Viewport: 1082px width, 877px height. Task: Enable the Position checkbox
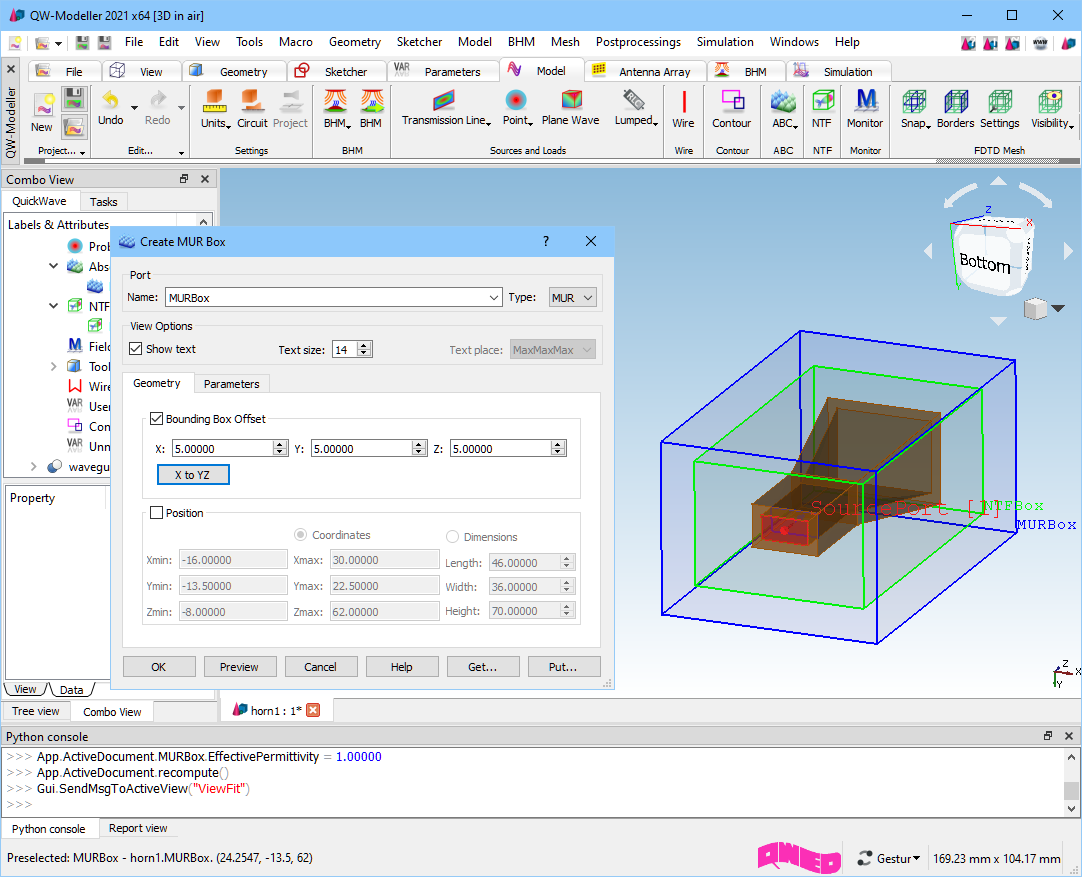pyautogui.click(x=157, y=513)
